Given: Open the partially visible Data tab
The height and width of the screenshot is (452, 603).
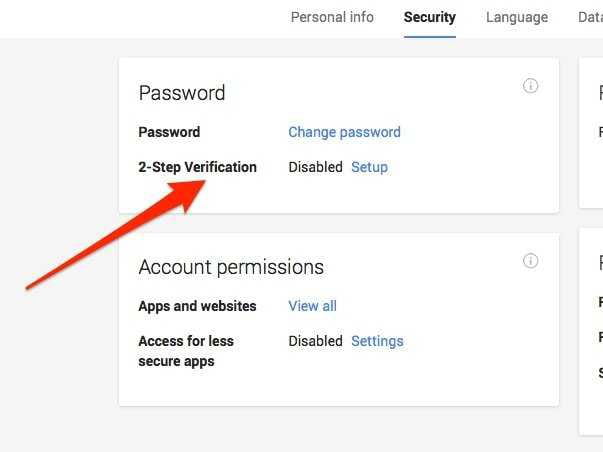Looking at the screenshot, I should (x=590, y=17).
